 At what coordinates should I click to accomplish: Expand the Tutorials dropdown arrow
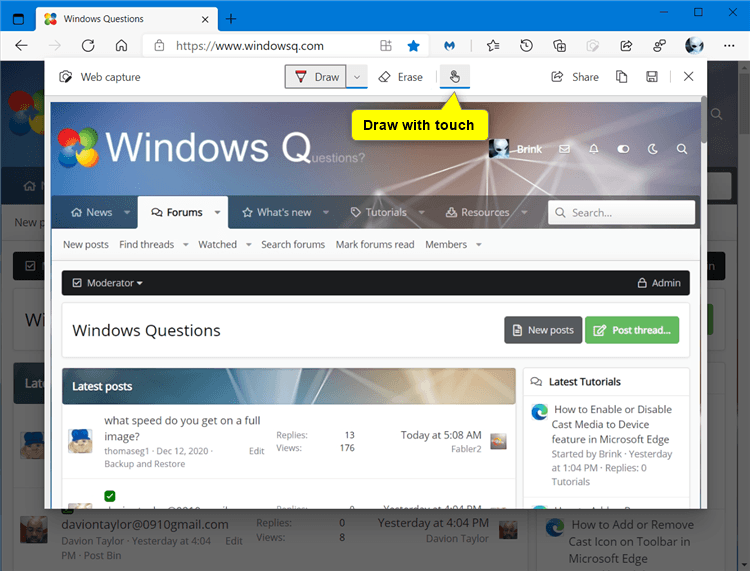click(421, 212)
